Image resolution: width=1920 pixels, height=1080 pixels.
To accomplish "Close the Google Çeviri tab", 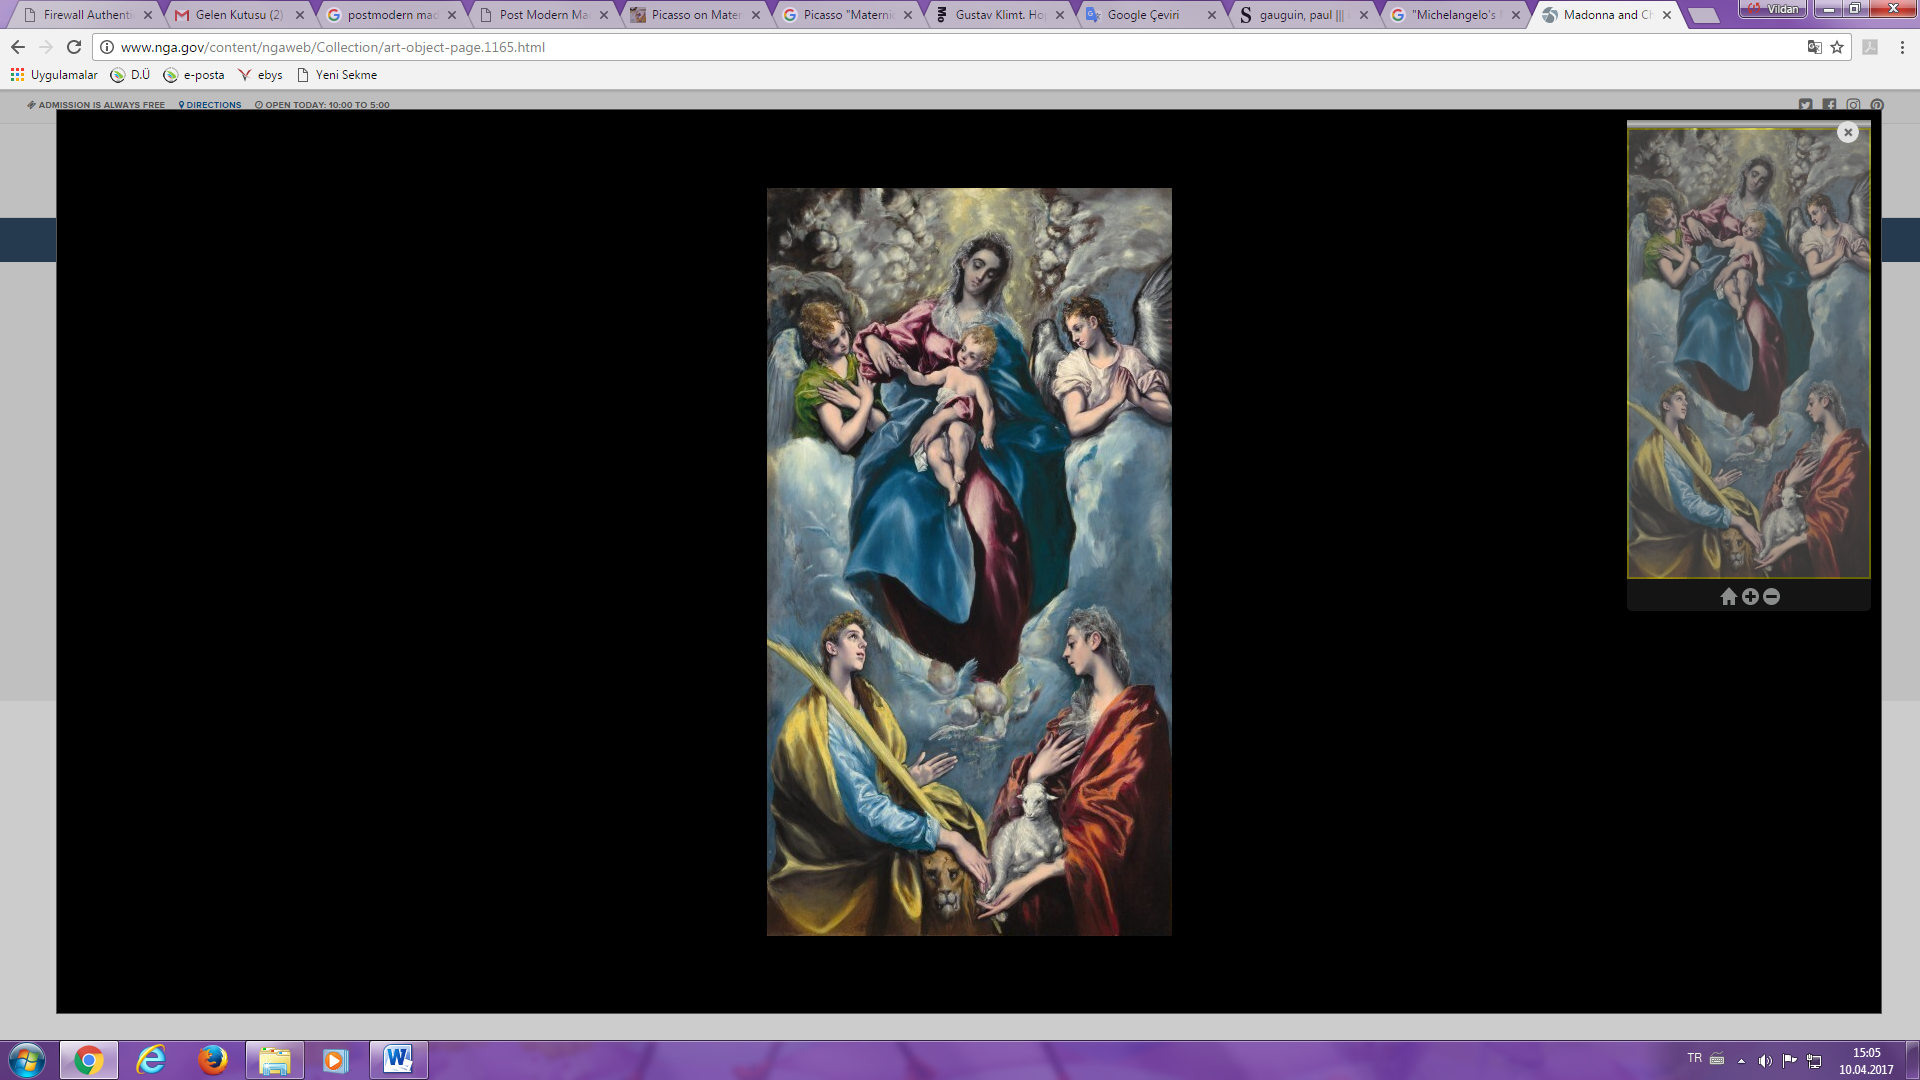I will point(1212,15).
